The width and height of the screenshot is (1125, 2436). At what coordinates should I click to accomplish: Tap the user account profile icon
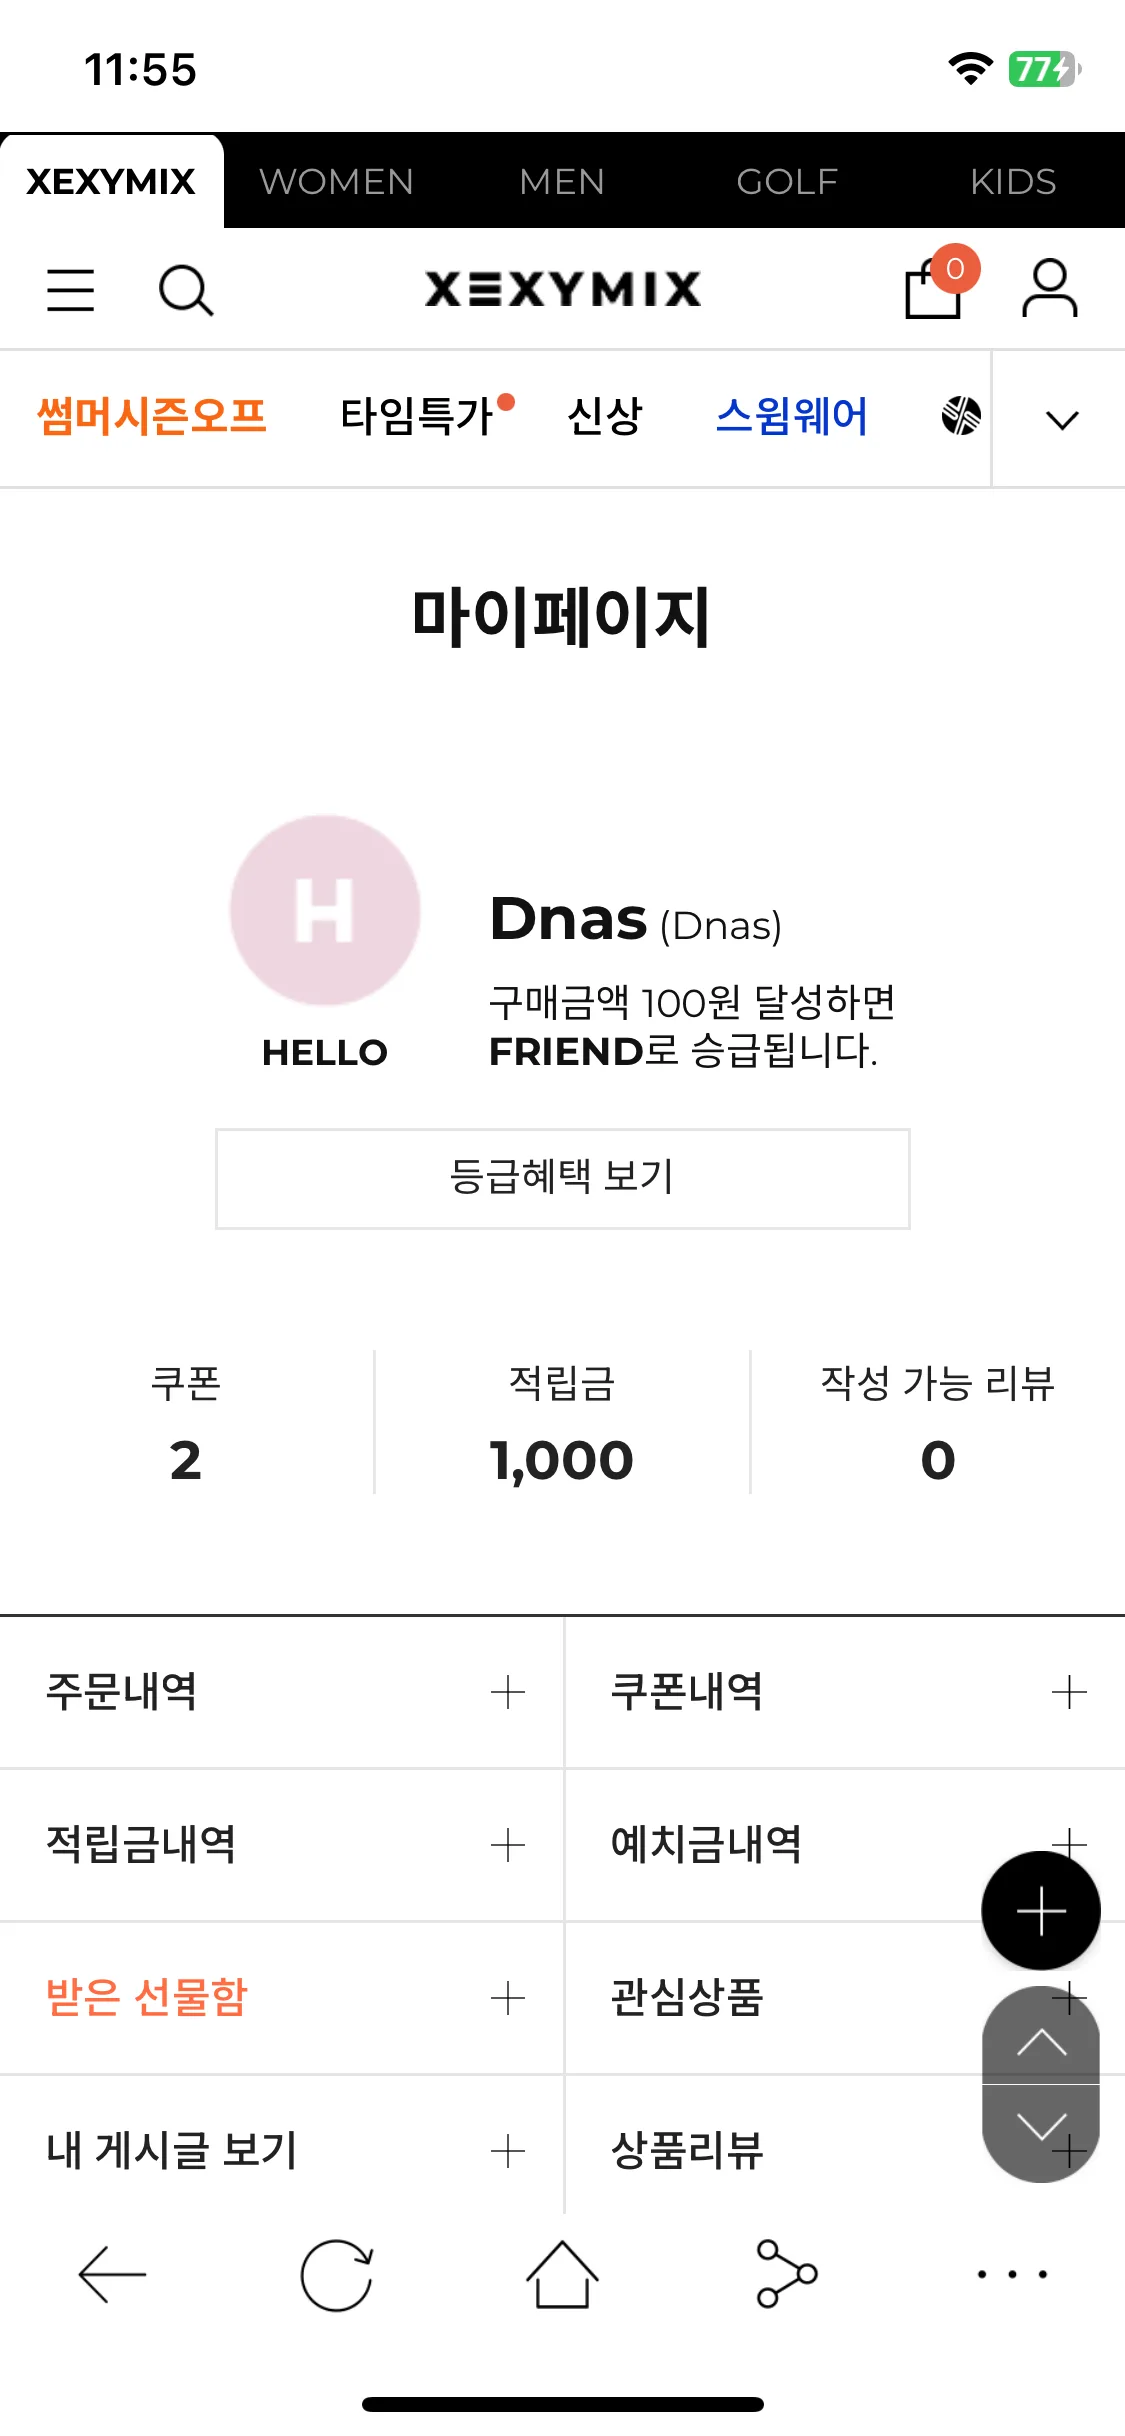[1049, 289]
